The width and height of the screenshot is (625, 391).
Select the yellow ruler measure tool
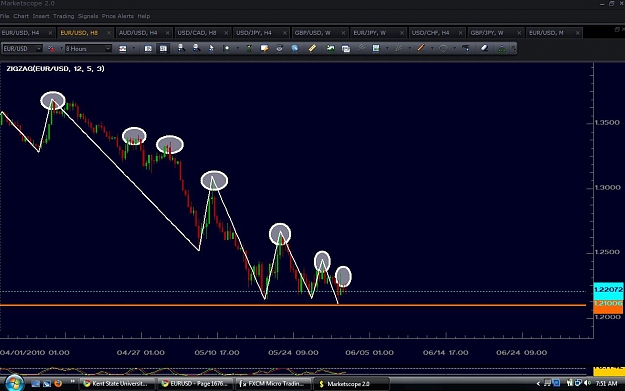(312, 48)
